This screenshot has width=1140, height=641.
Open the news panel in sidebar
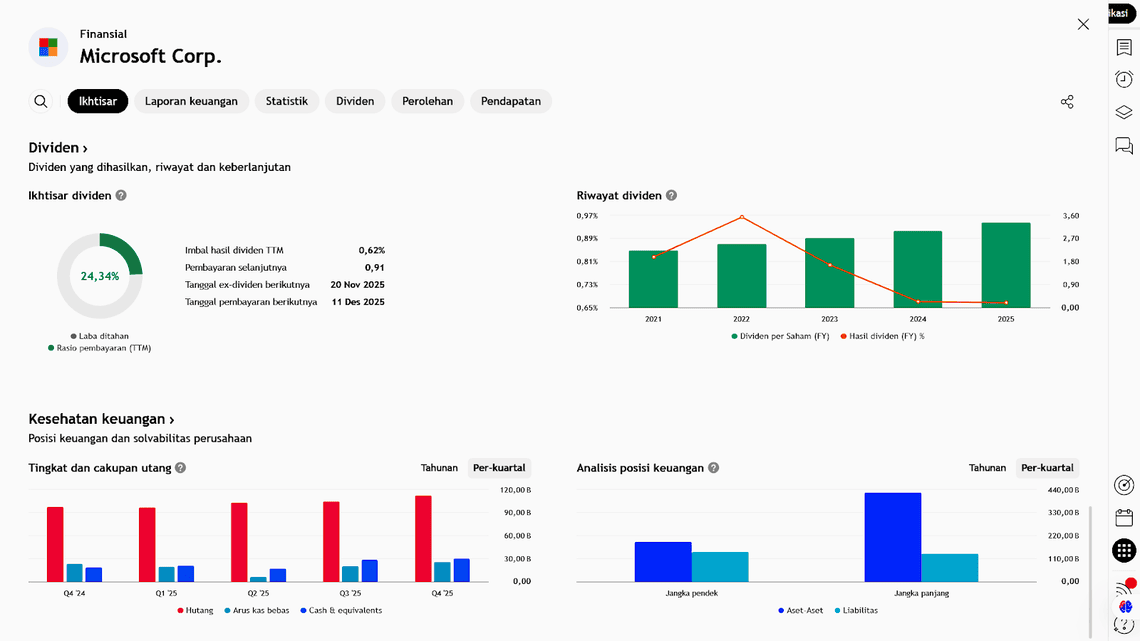[x=1124, y=48]
